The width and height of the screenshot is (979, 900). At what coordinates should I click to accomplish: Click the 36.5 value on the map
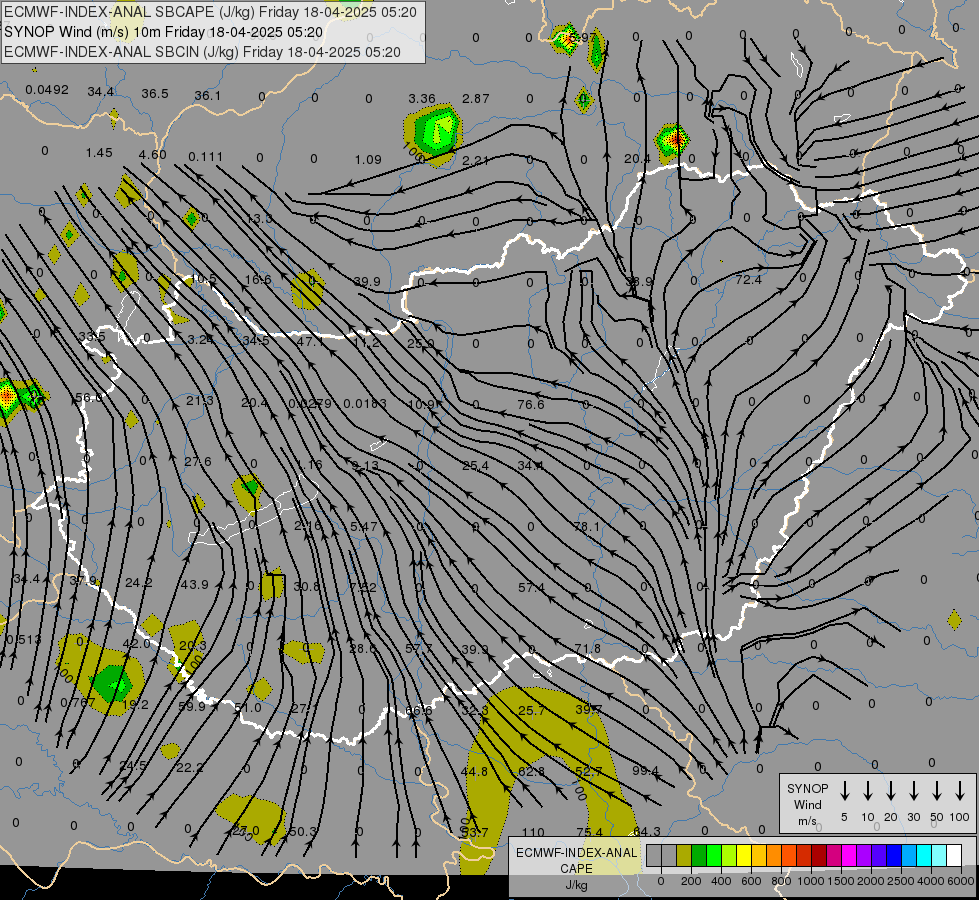155,94
